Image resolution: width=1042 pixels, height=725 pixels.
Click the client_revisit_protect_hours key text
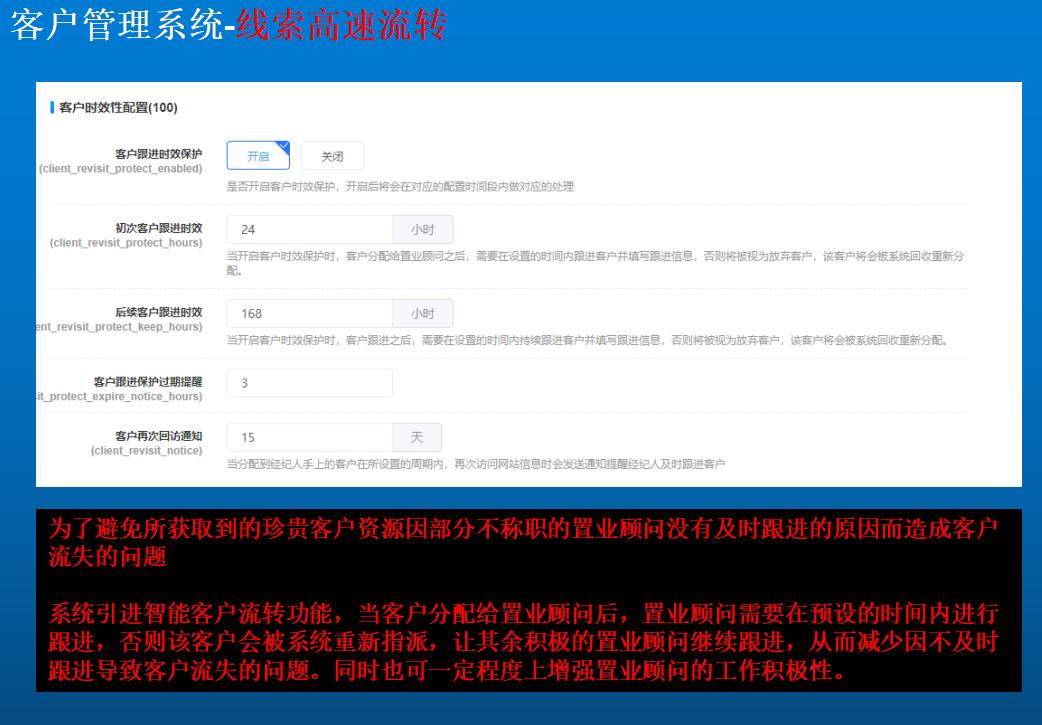tap(125, 243)
